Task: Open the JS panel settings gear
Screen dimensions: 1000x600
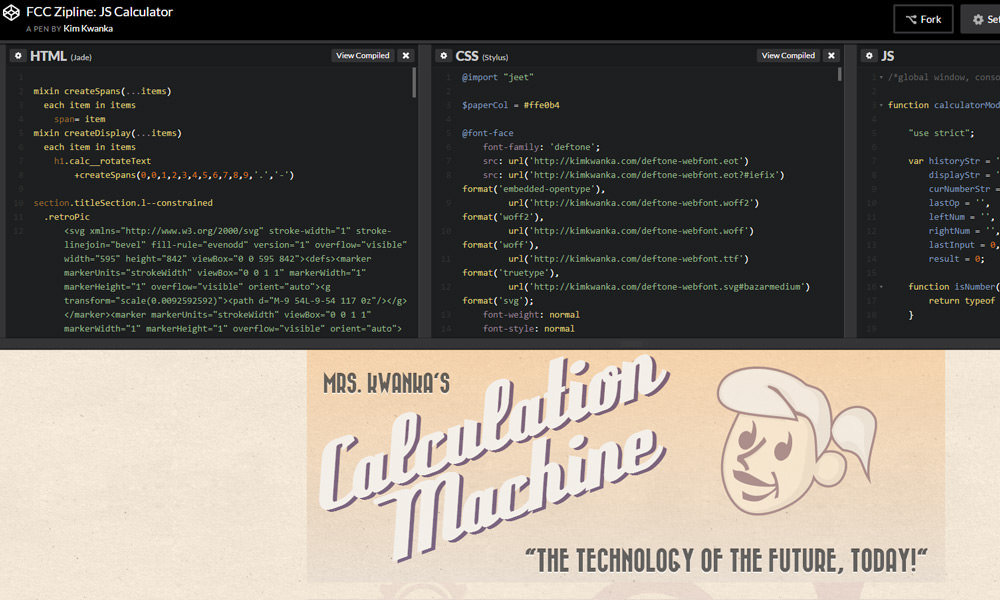Action: [869, 55]
